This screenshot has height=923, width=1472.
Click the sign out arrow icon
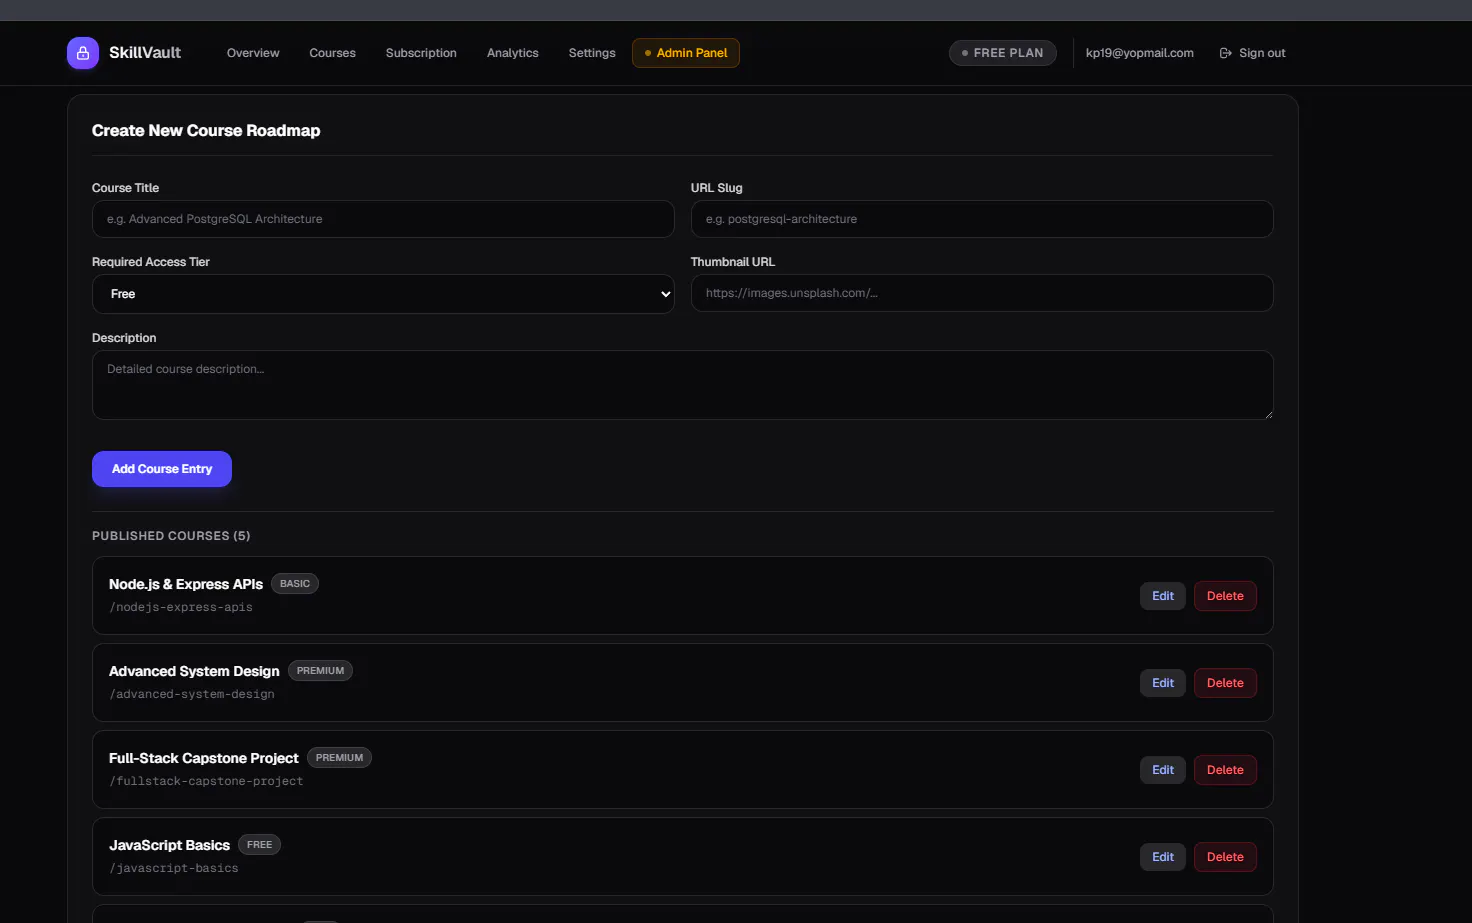tap(1226, 53)
